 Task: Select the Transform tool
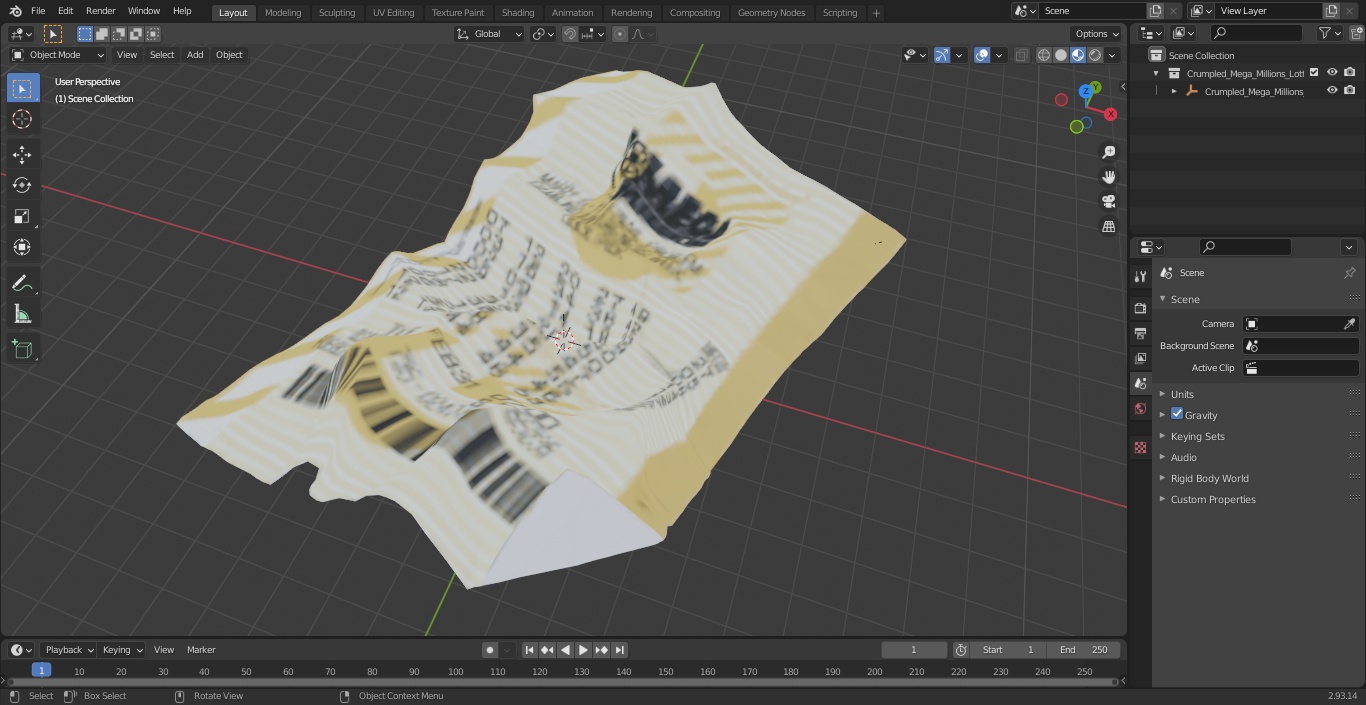click(22, 247)
